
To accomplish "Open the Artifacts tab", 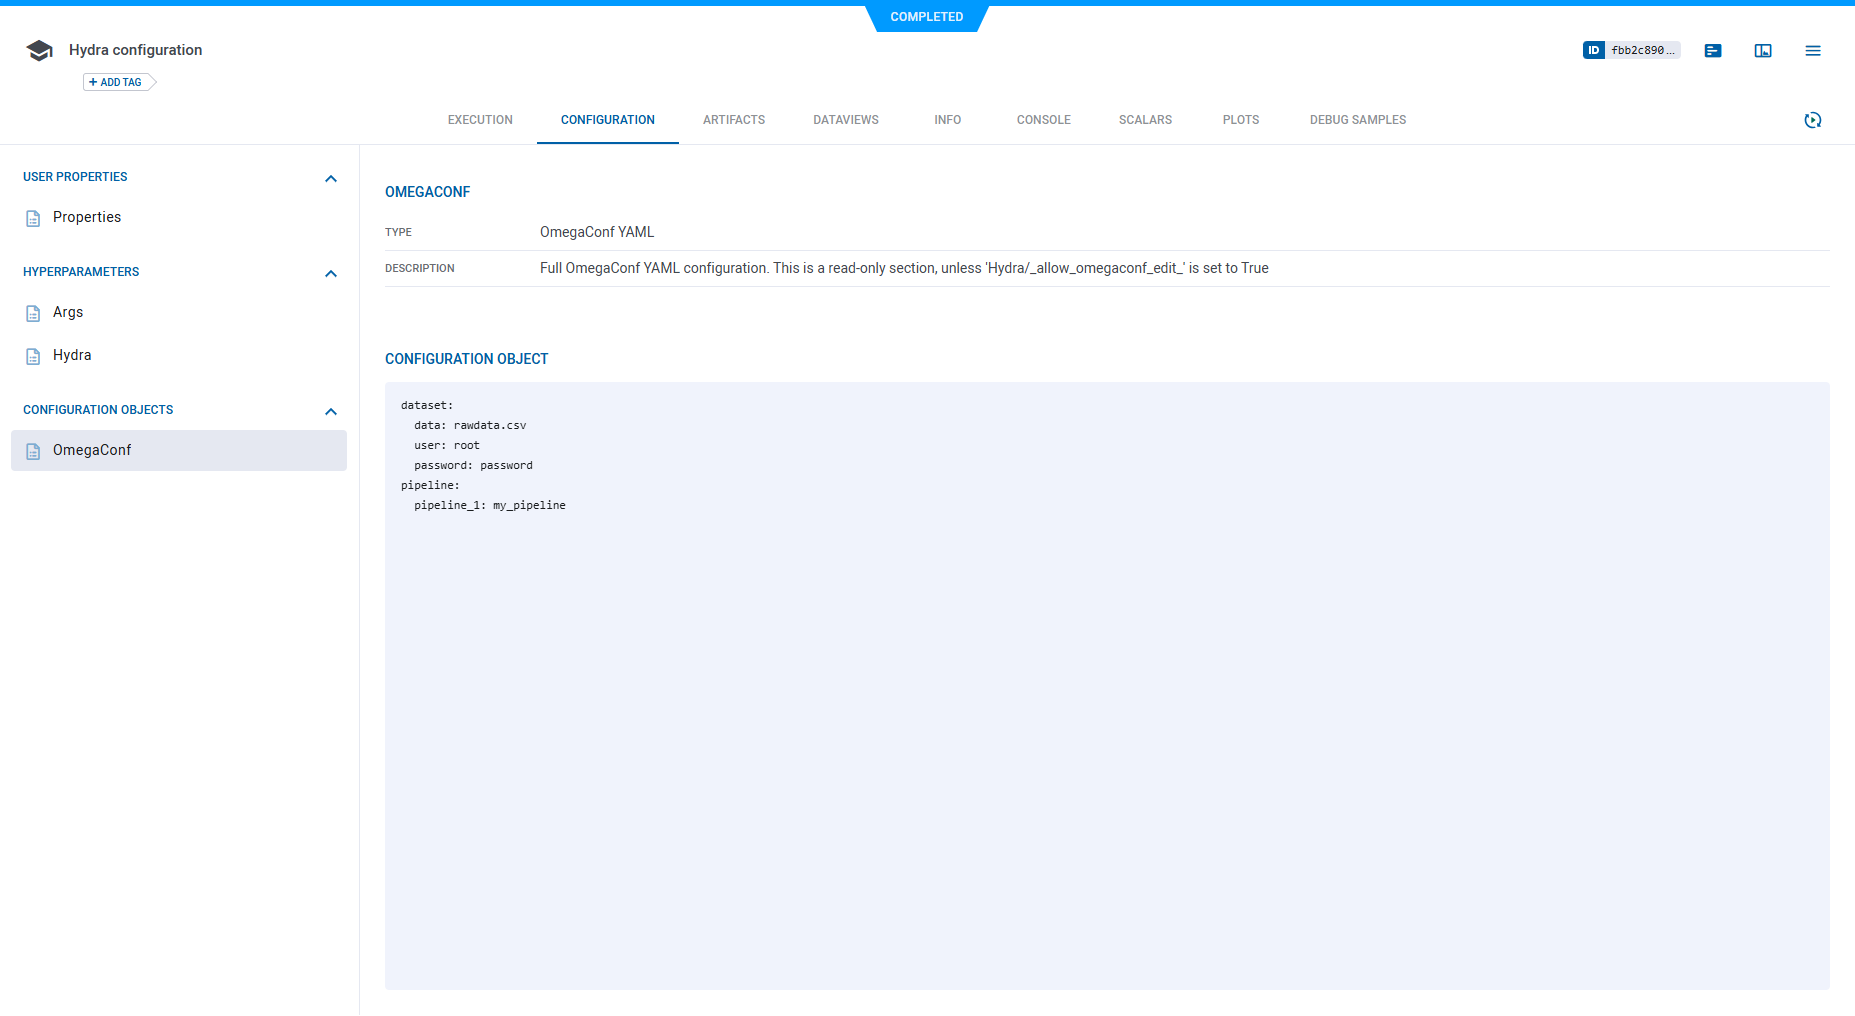I will click(733, 120).
